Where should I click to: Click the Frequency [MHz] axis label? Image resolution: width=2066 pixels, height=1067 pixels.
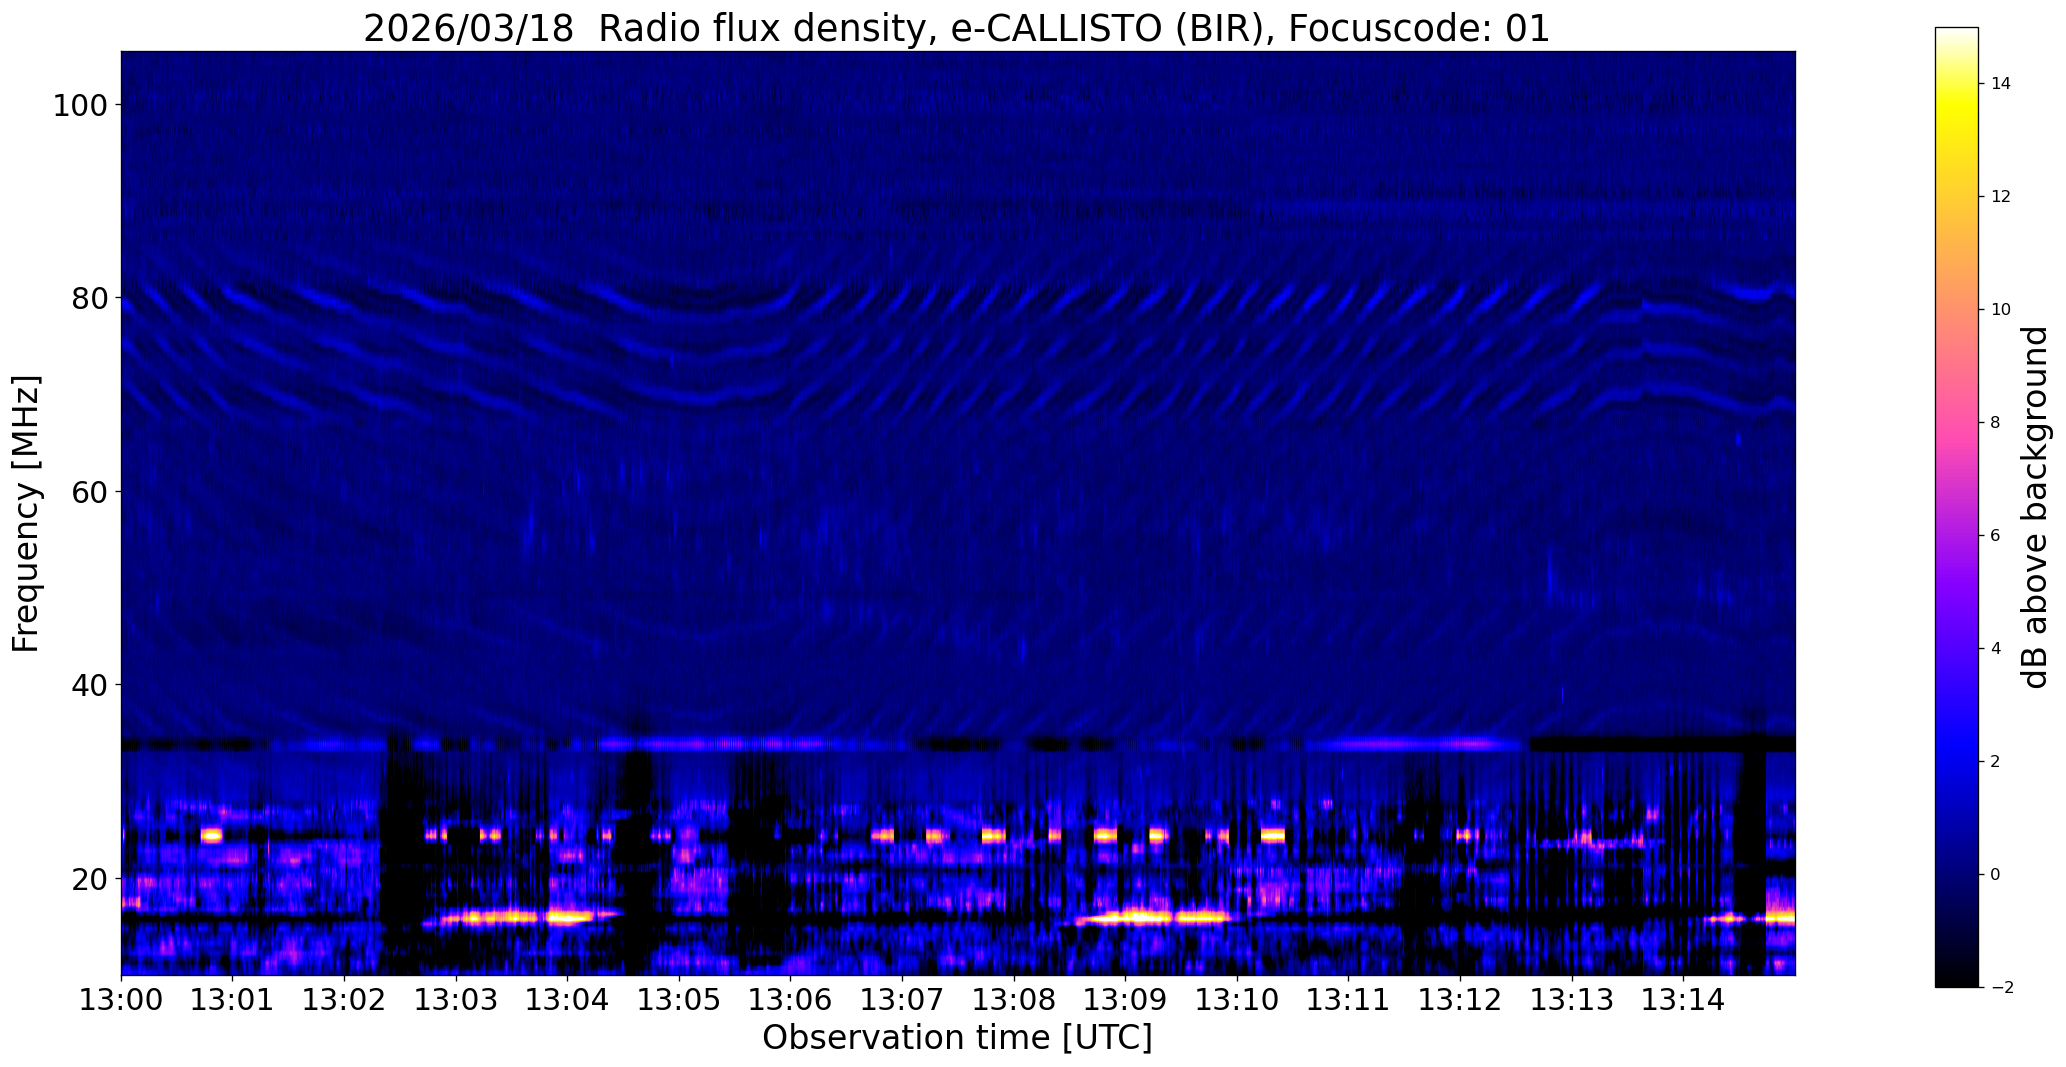[x=27, y=513]
